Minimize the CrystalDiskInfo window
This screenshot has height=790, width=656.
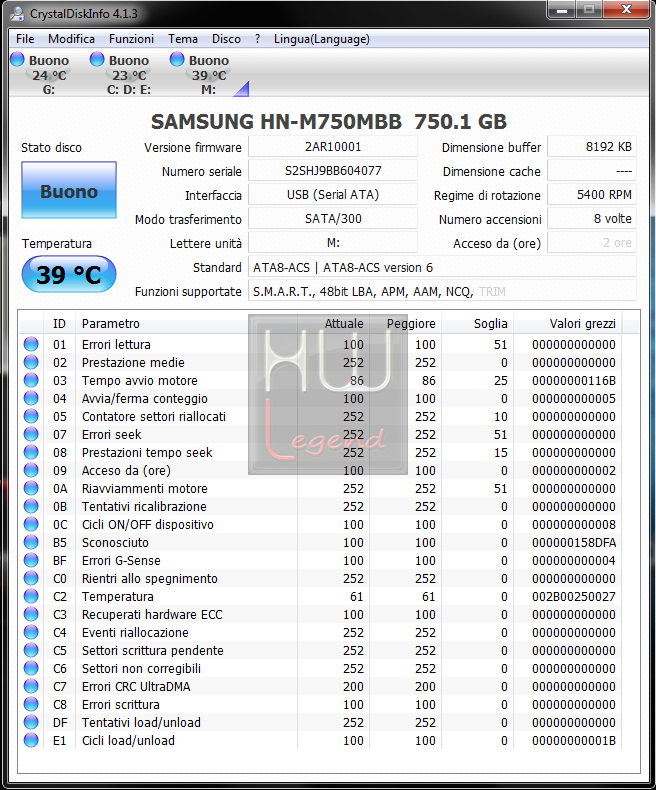coord(562,10)
